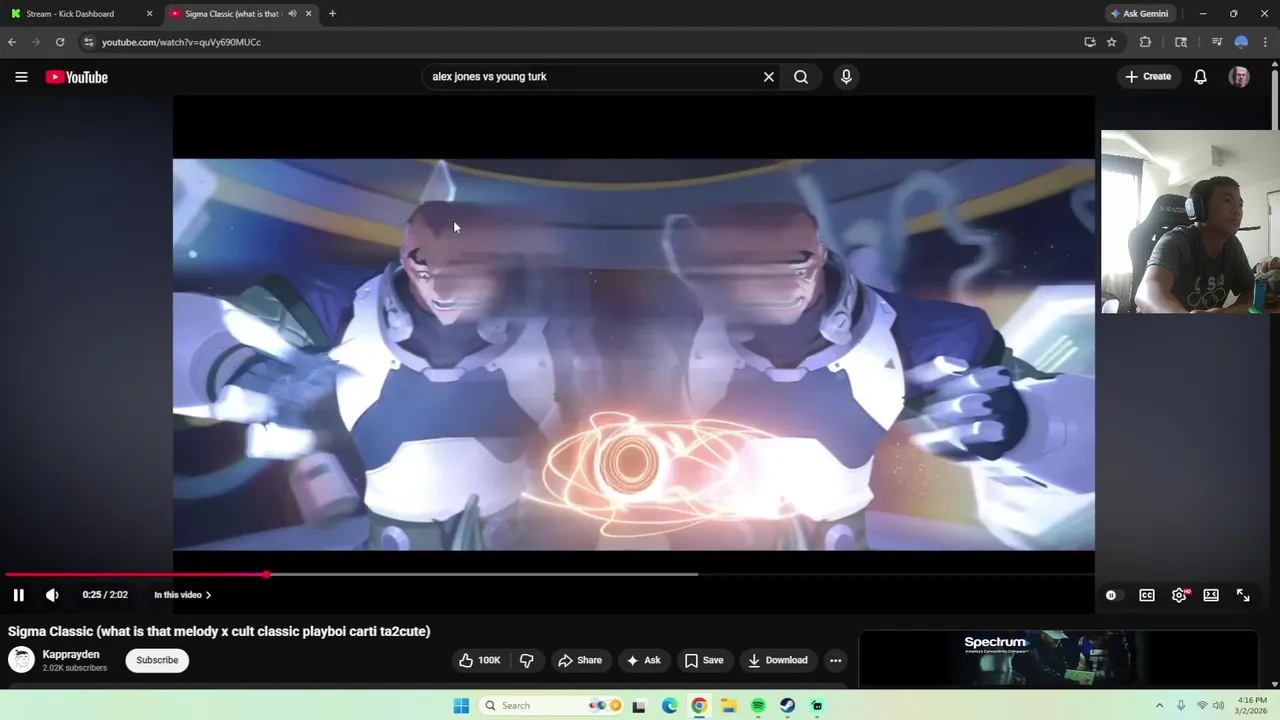Open the YouTube guide hamburger menu
Viewport: 1280px width, 720px height.
pos(21,77)
